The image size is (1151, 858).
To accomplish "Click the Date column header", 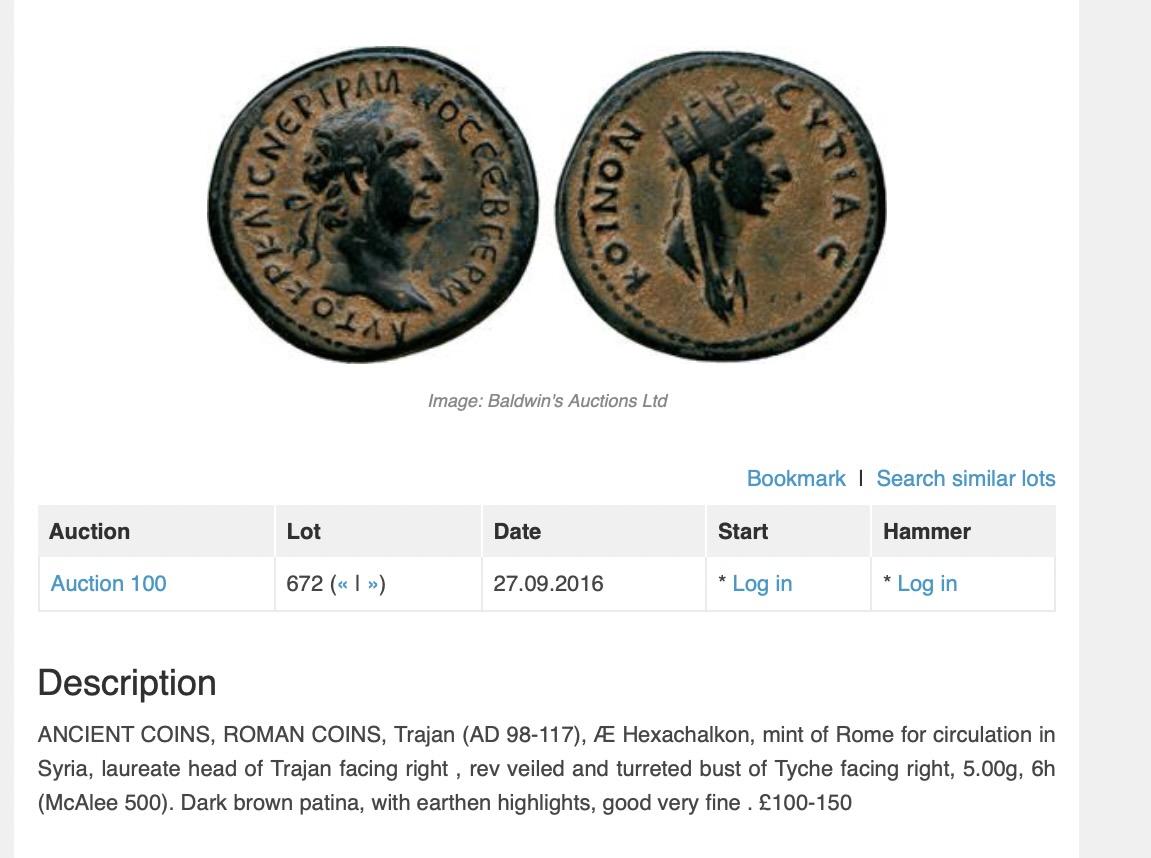I will 517,531.
